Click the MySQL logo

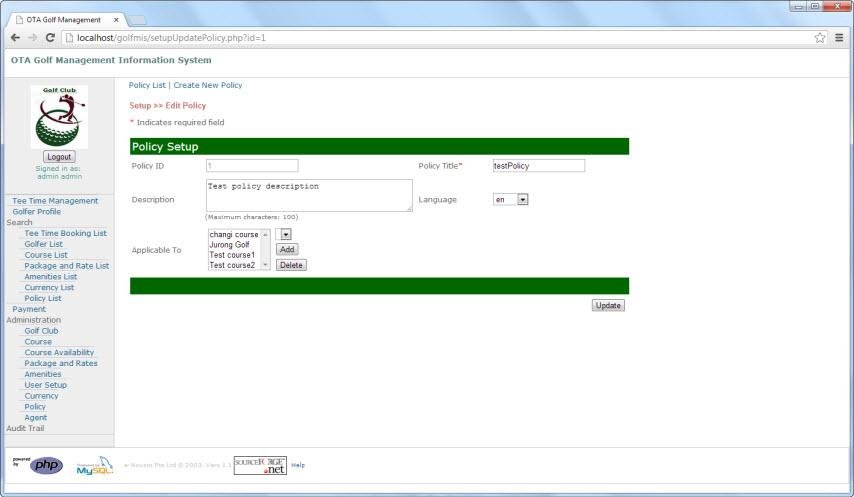pos(95,465)
